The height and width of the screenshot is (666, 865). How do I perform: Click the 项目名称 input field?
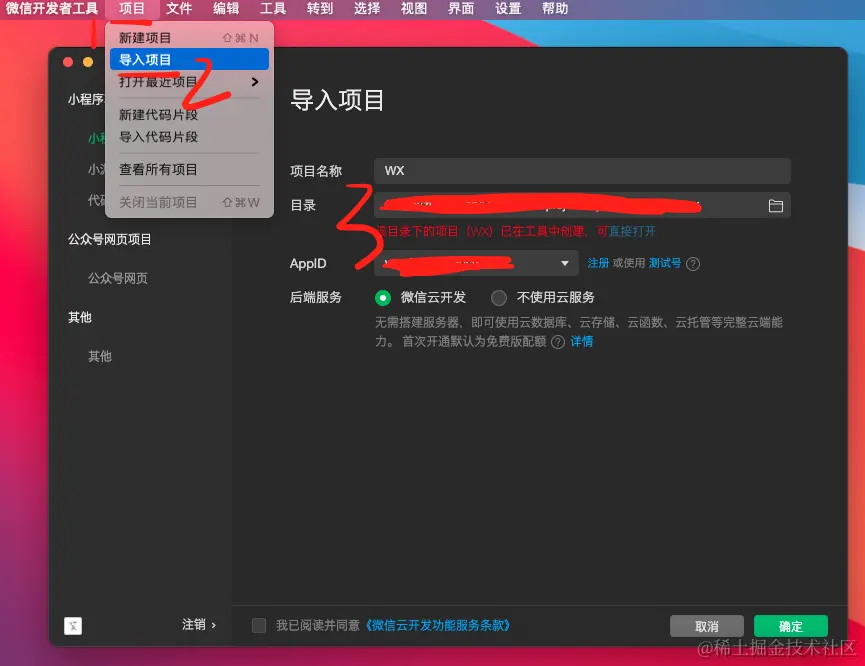pyautogui.click(x=583, y=171)
